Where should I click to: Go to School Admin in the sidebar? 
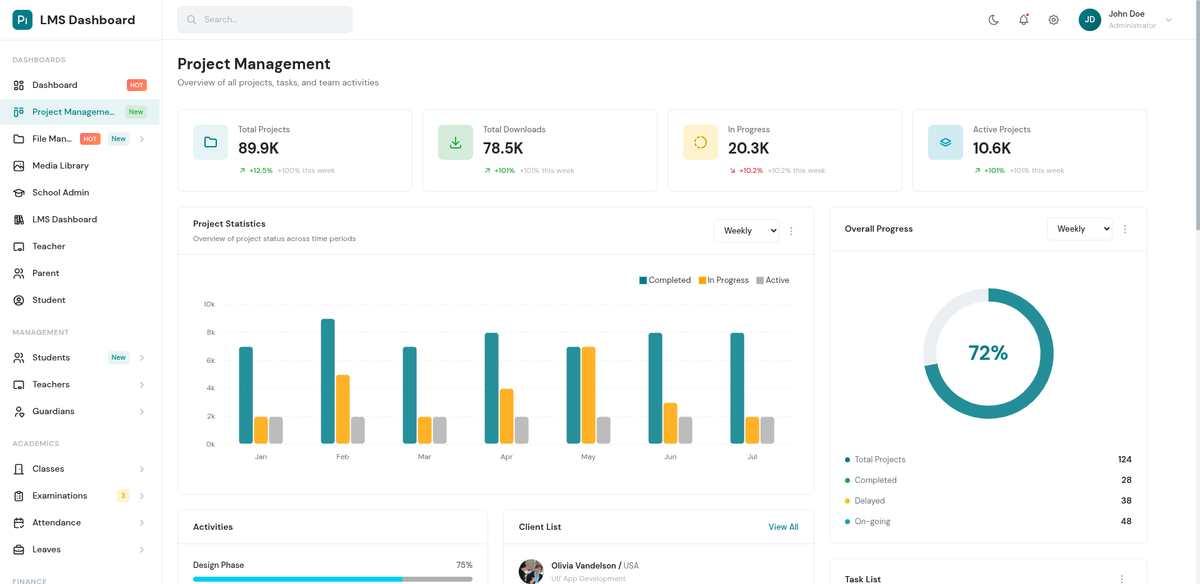[x=60, y=193]
